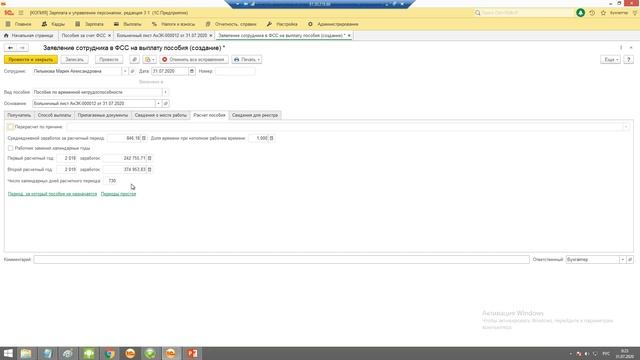Expand the Основание dropdown arrow
This screenshot has width=640, height=360.
(158, 103)
